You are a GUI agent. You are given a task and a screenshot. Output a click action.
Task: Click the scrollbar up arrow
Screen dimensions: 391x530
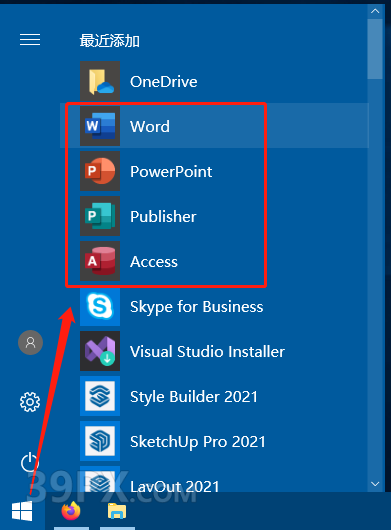(x=375, y=11)
